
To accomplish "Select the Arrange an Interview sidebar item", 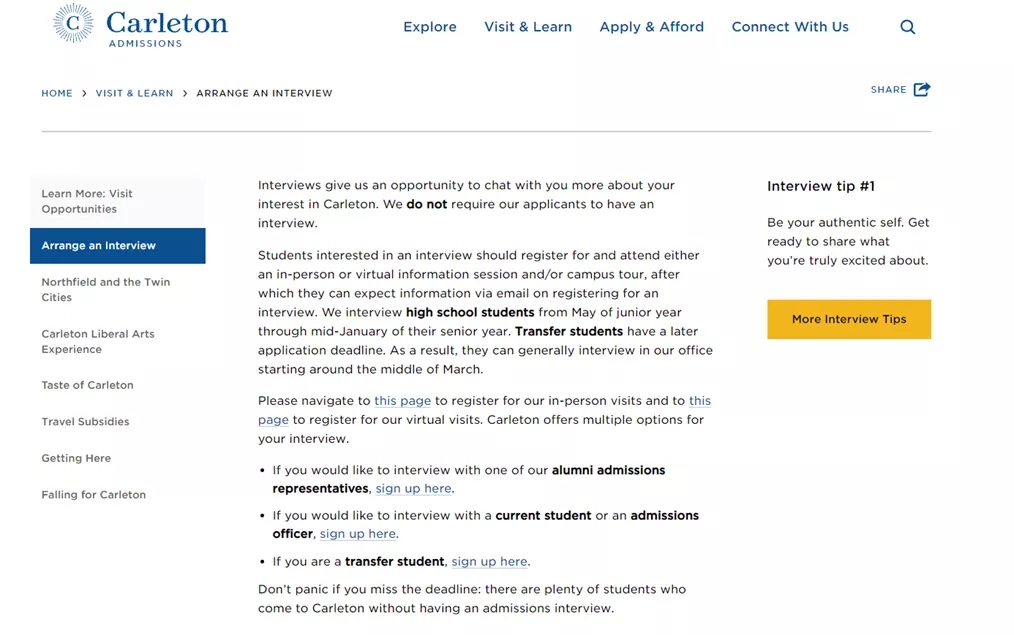I will click(99, 246).
